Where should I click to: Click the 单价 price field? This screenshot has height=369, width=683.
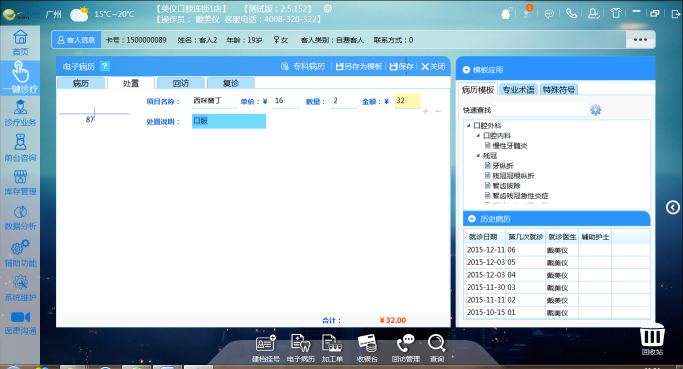(286, 101)
